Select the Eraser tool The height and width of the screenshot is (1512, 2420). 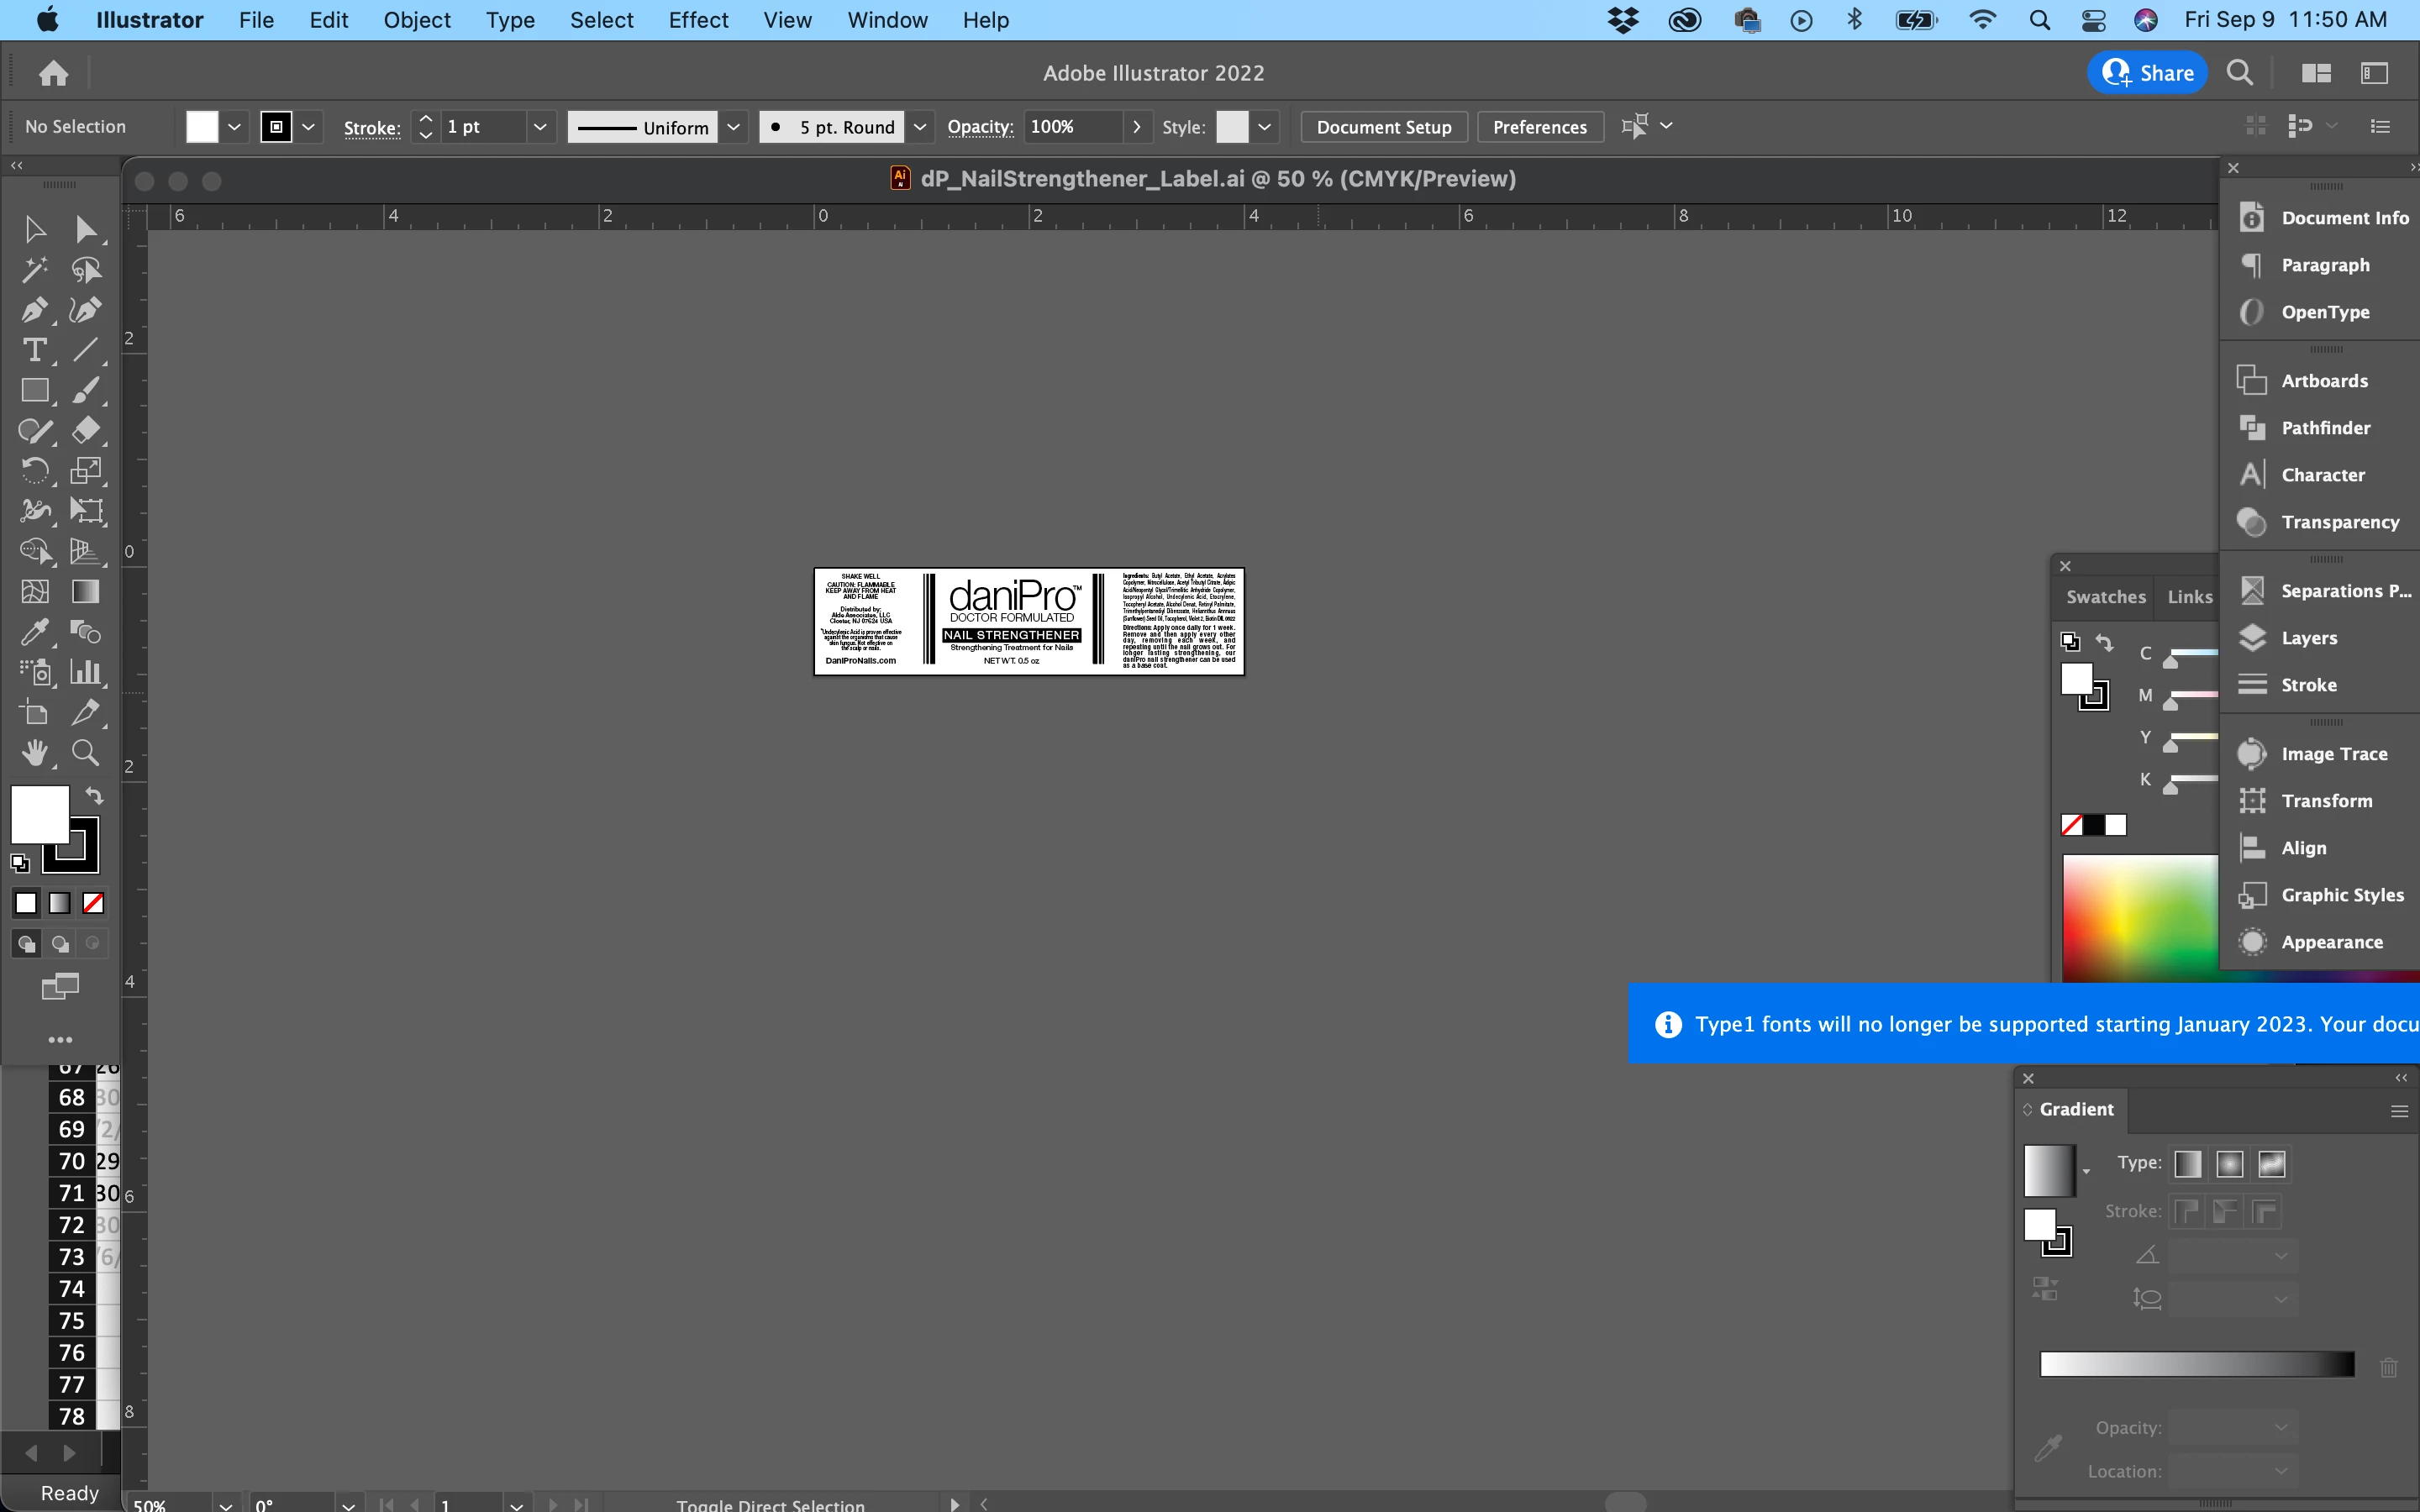click(85, 431)
